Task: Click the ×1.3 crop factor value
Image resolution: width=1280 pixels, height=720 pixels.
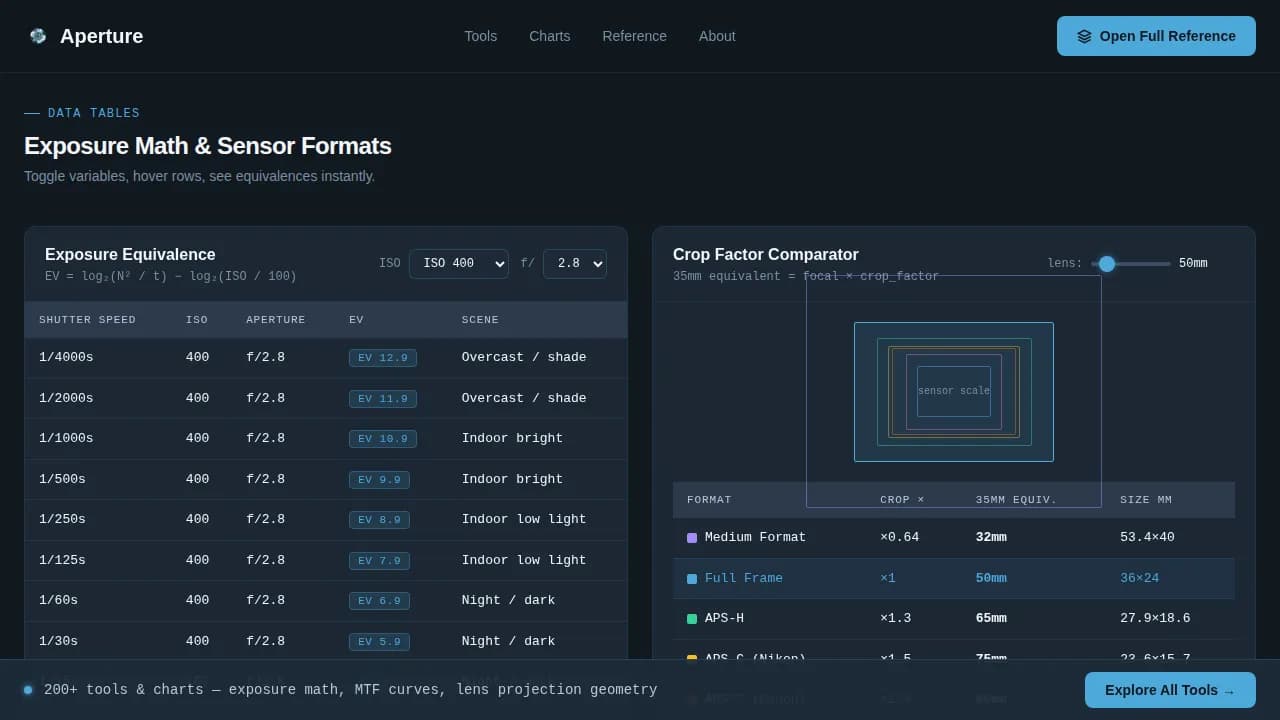Action: tap(895, 618)
